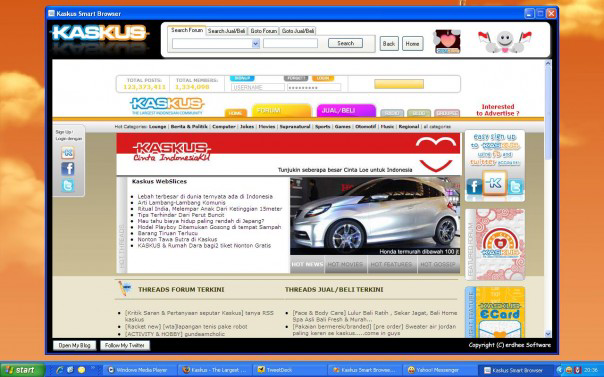Select the Search Forum tab
The image size is (604, 377).
point(187,30)
